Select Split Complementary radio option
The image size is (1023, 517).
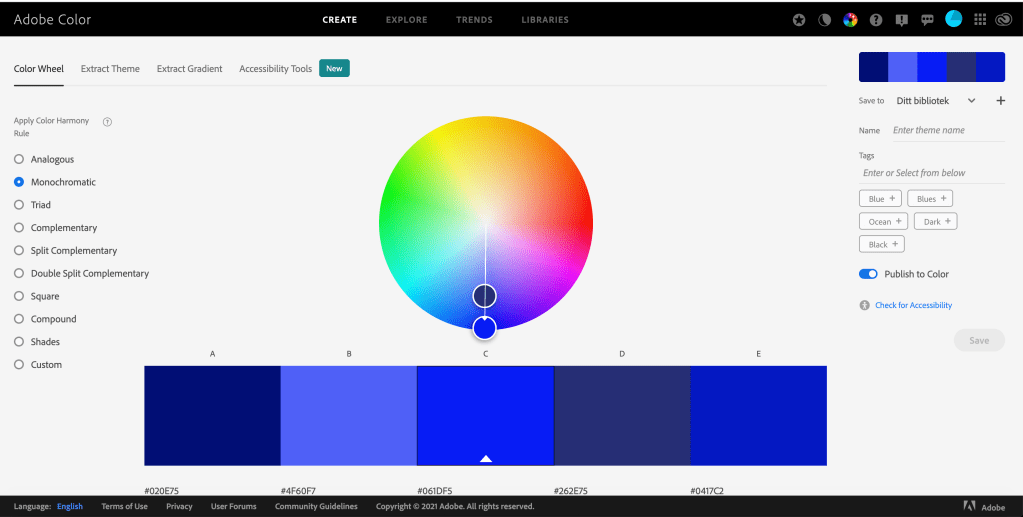tap(19, 251)
